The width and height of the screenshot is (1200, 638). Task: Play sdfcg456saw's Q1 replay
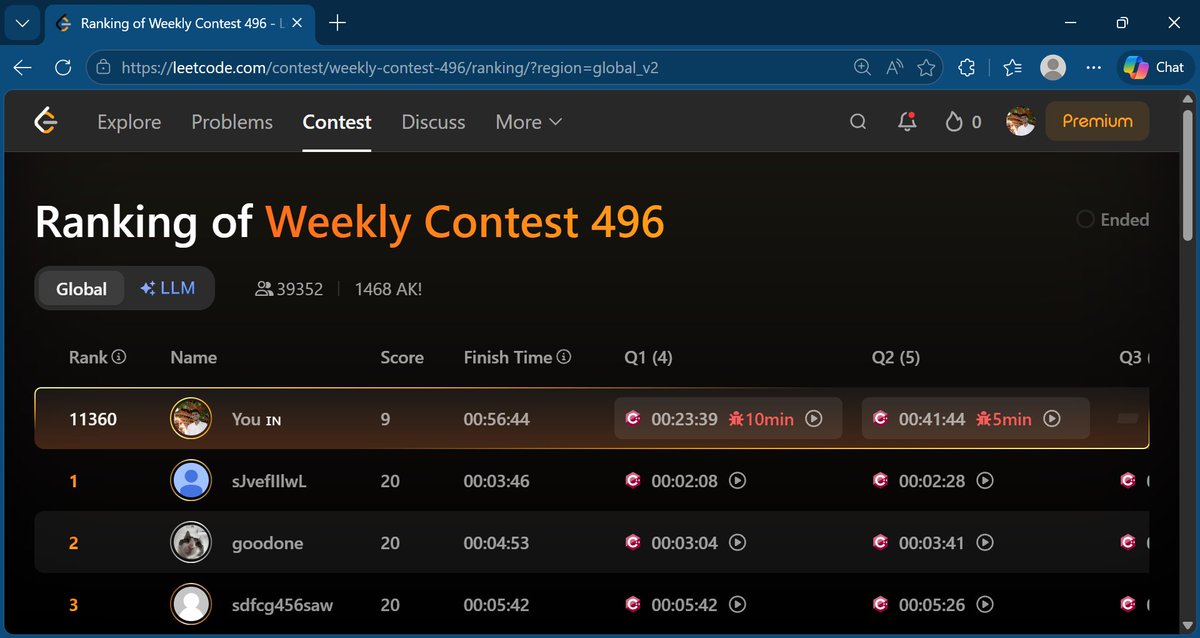[x=738, y=605]
